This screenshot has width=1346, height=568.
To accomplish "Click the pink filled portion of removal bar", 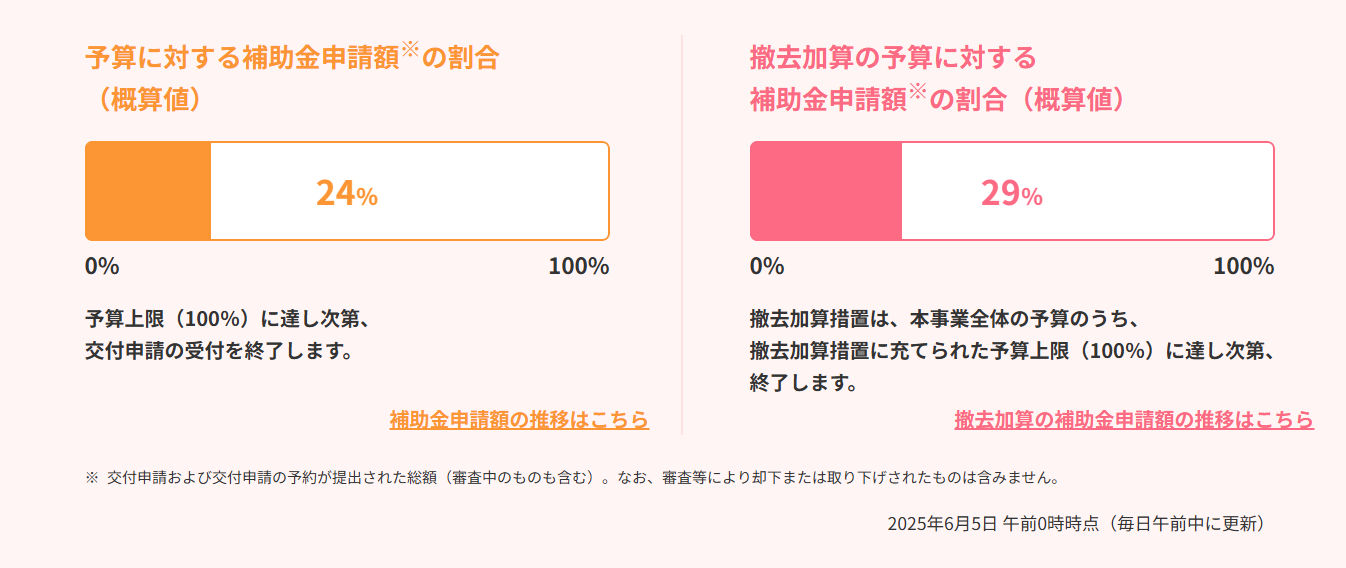I will coord(826,191).
